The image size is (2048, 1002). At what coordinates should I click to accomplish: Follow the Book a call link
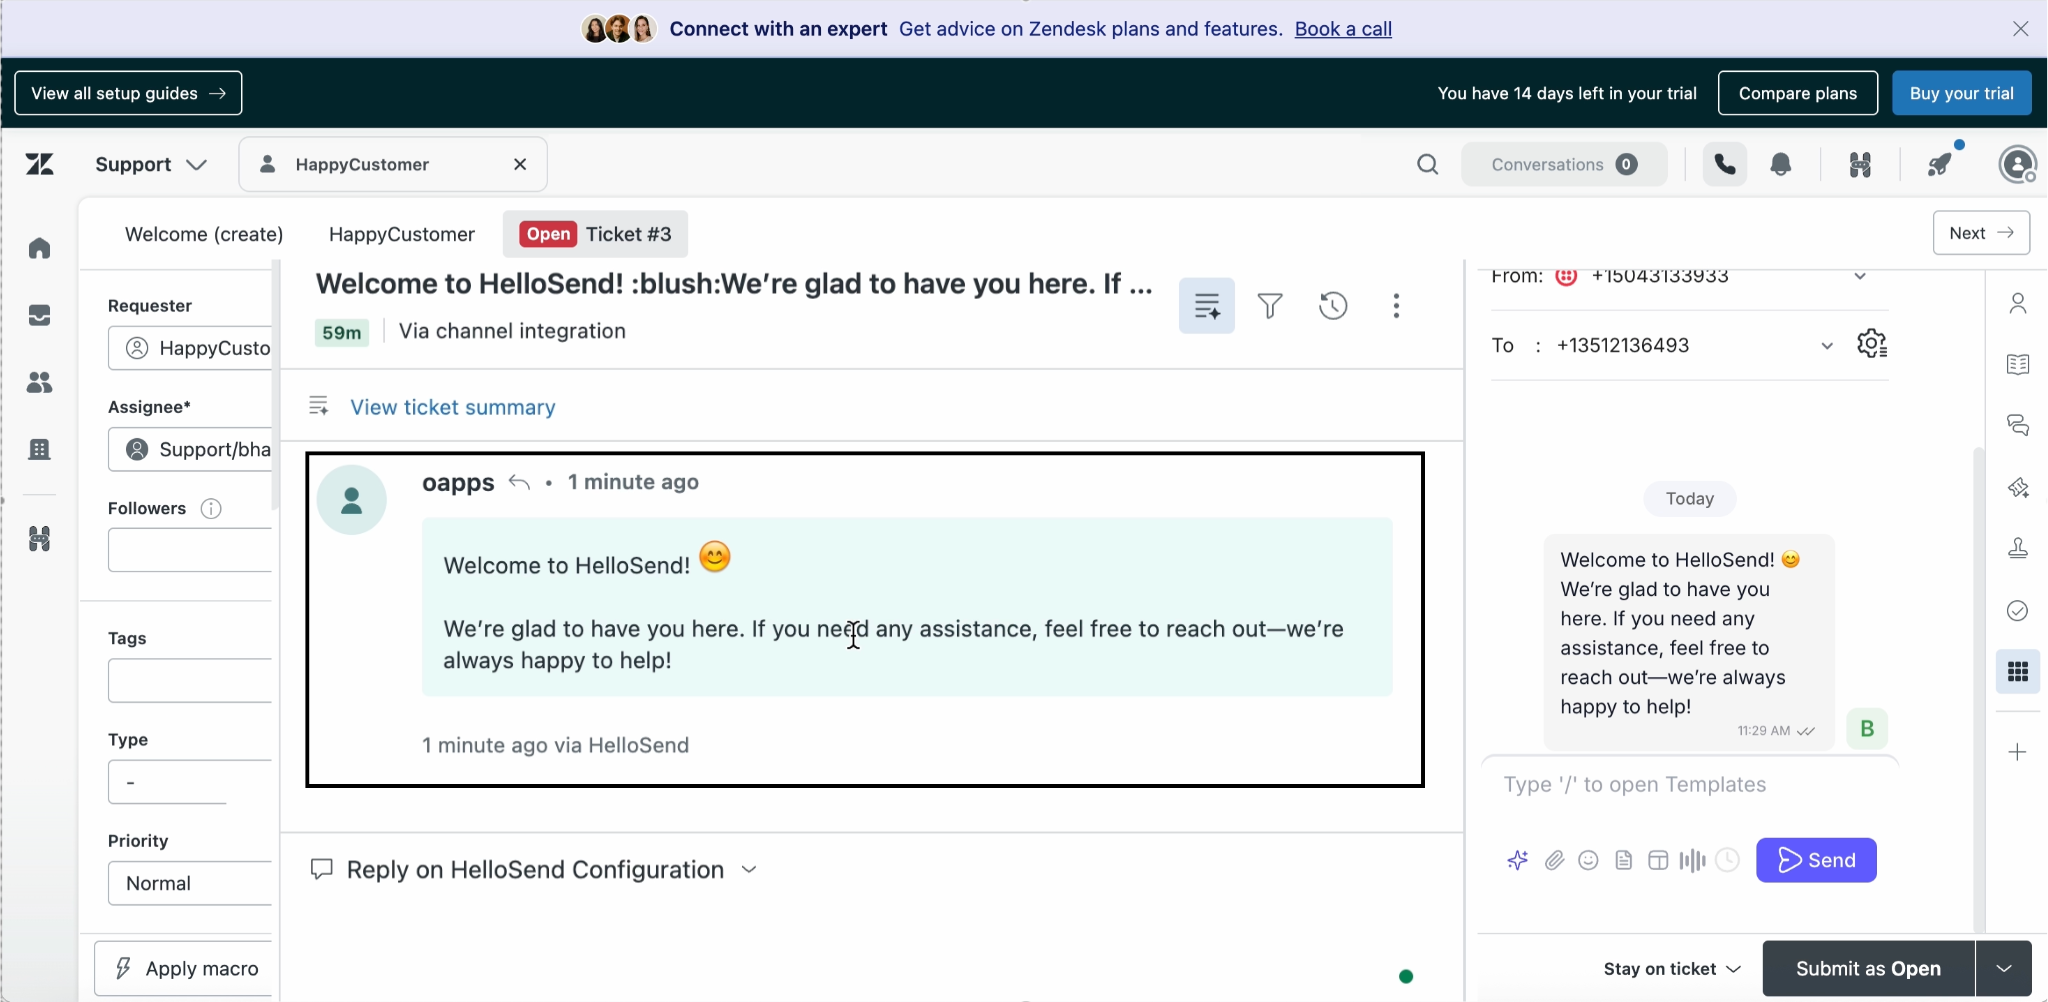pyautogui.click(x=1343, y=29)
